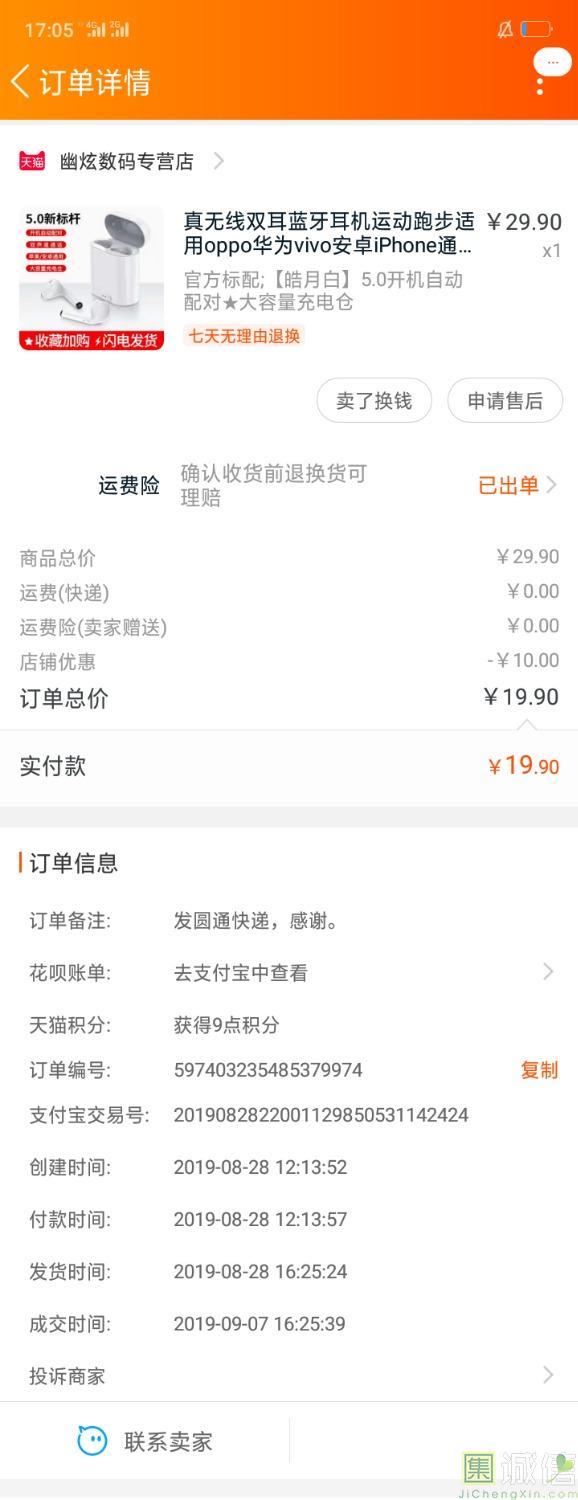Tap the chat bubble icon at top right
The height and width of the screenshot is (1500, 578).
[552, 61]
